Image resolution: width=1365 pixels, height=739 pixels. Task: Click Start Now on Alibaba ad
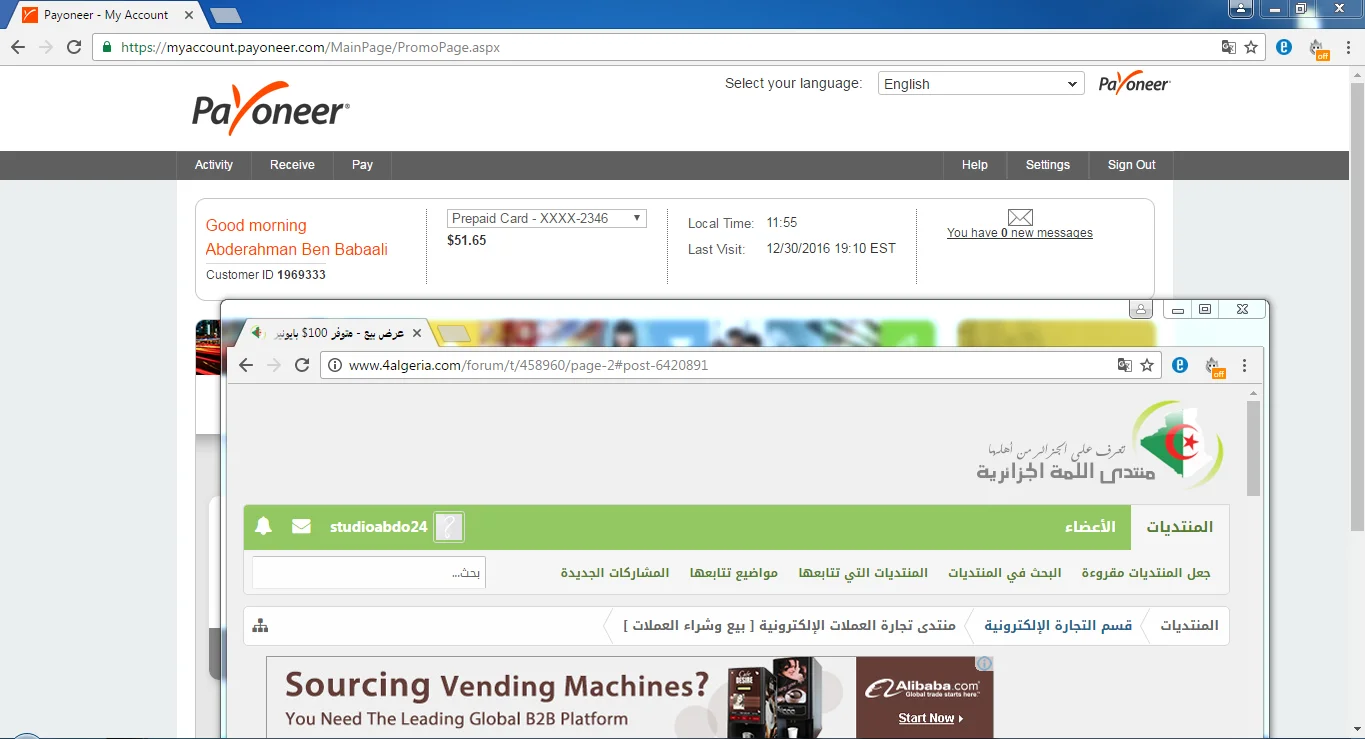click(x=930, y=718)
